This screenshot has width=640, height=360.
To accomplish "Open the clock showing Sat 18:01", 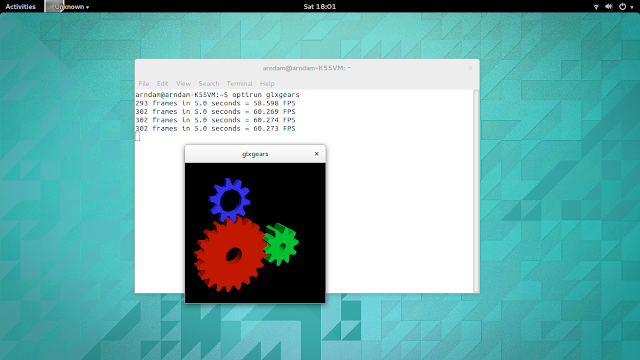I will pos(320,7).
